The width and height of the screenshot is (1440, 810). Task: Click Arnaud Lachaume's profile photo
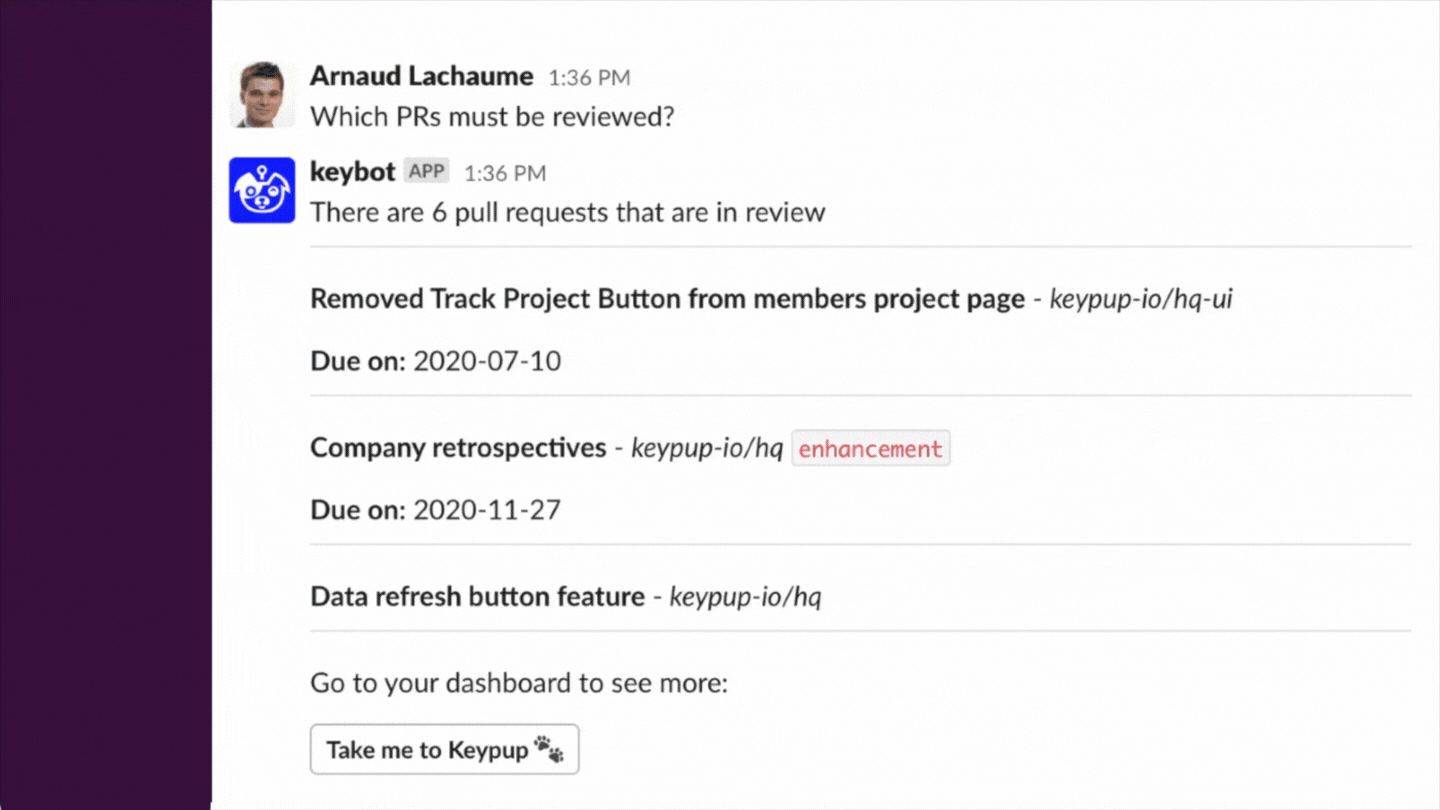point(262,95)
